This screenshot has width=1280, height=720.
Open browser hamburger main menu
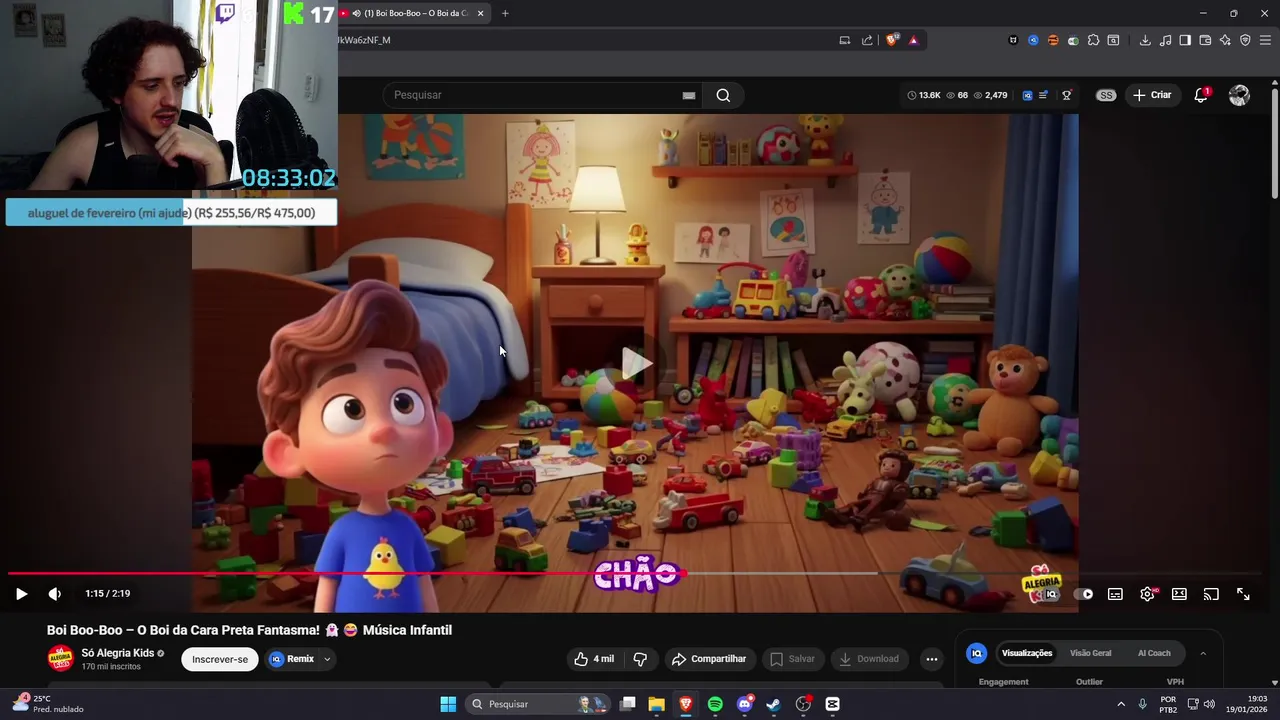(x=1265, y=40)
